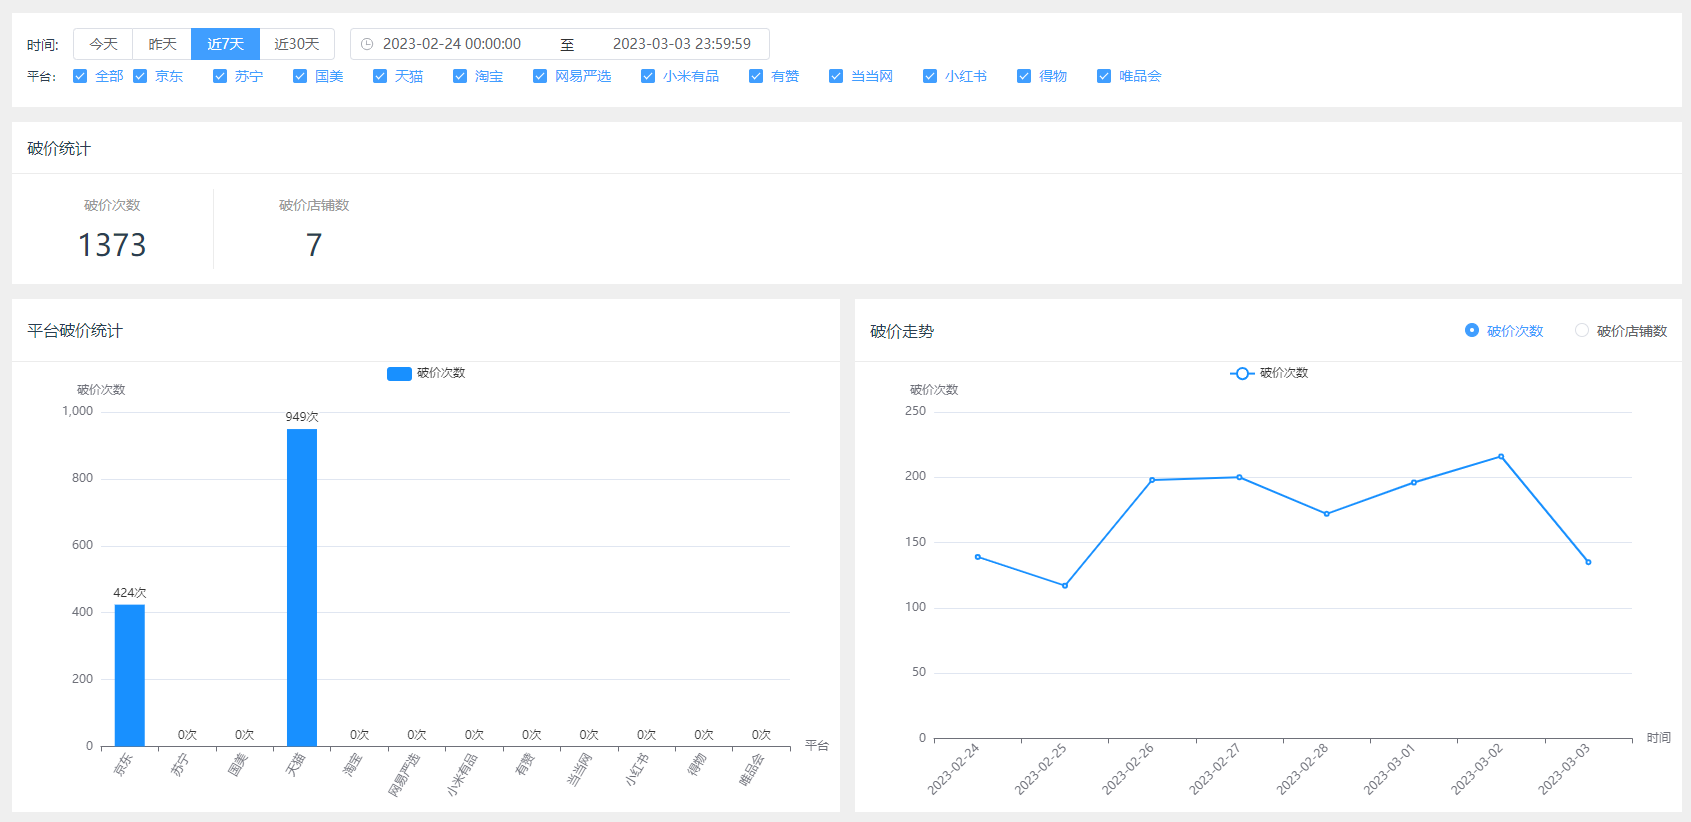Toggle the 苏宁 platform checkbox
This screenshot has width=1691, height=822.
click(x=220, y=76)
